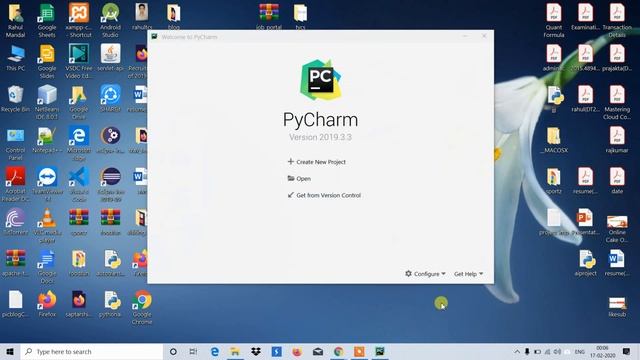The height and width of the screenshot is (360, 640).
Task: Open Chrome from the taskbar
Action: 338,351
